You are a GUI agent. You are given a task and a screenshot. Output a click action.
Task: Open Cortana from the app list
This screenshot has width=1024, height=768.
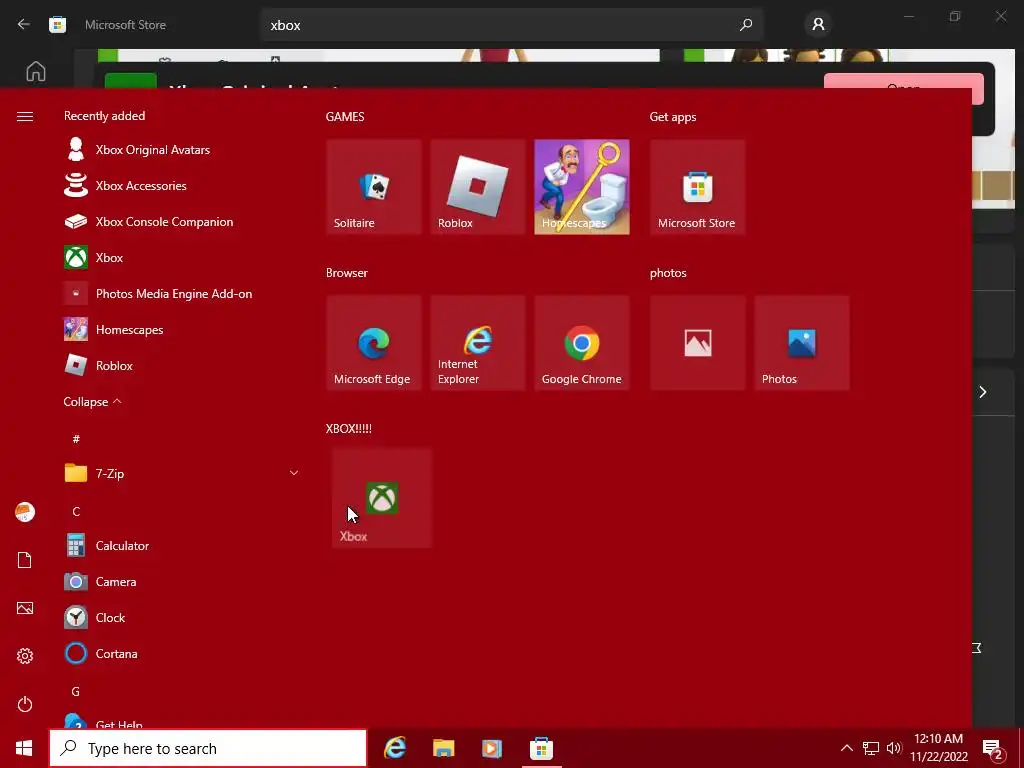click(x=182, y=654)
